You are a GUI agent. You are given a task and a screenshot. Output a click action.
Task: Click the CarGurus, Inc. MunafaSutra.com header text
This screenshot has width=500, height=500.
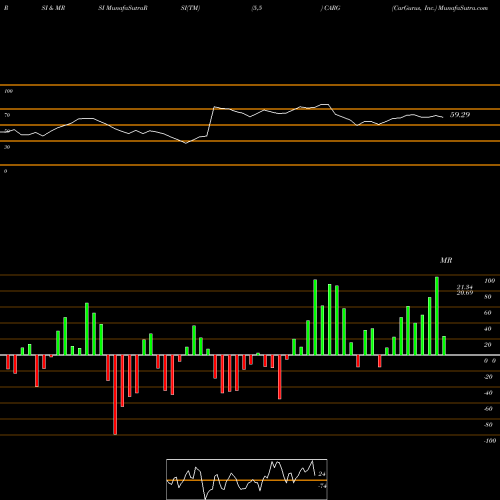click(x=440, y=8)
